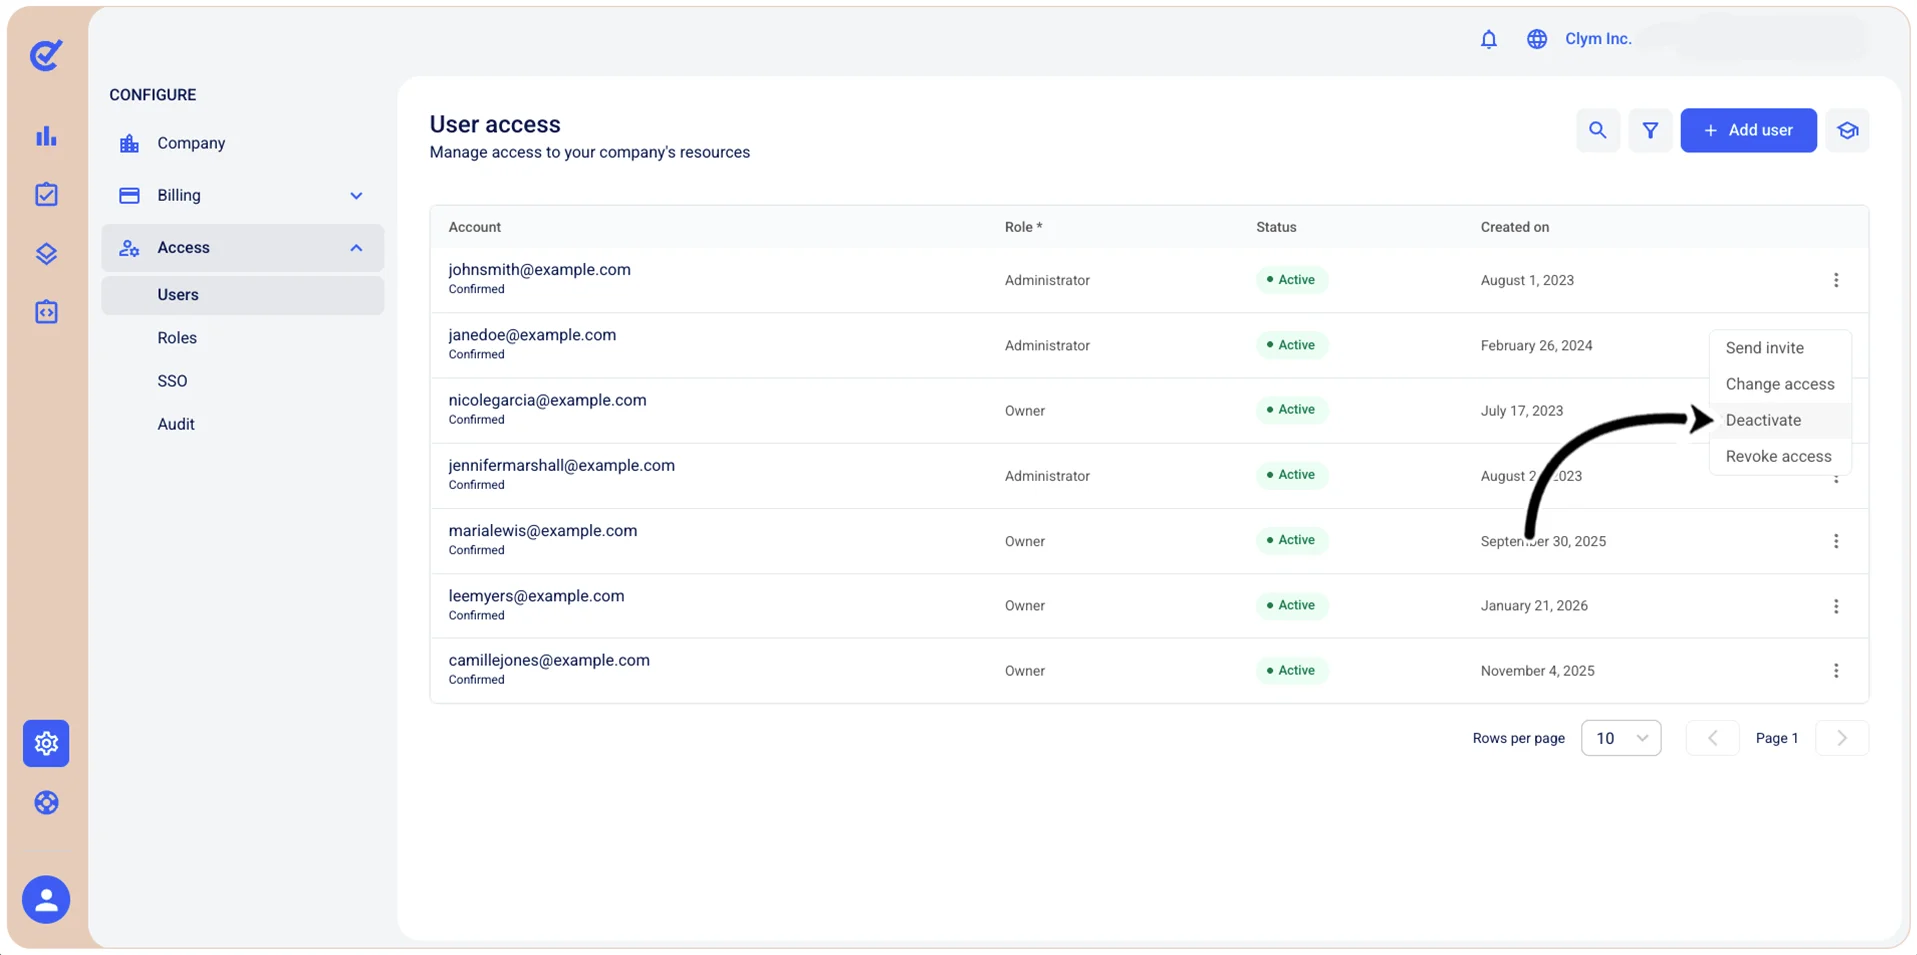This screenshot has width=1917, height=955.
Task: Click the jennifermarshall@example.com account
Action: tap(561, 465)
